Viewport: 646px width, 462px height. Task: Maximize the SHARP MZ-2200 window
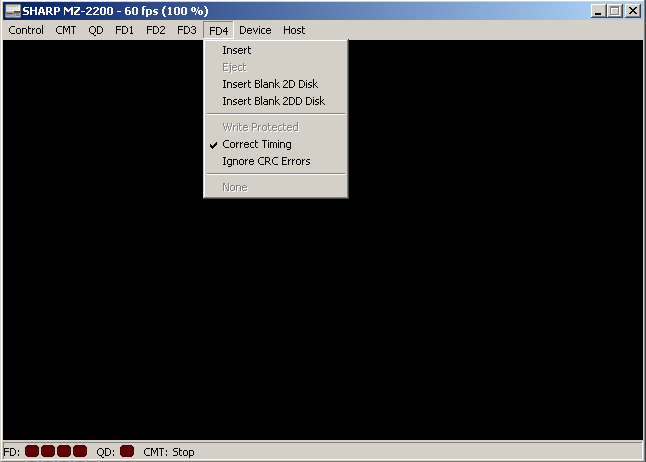click(x=614, y=11)
